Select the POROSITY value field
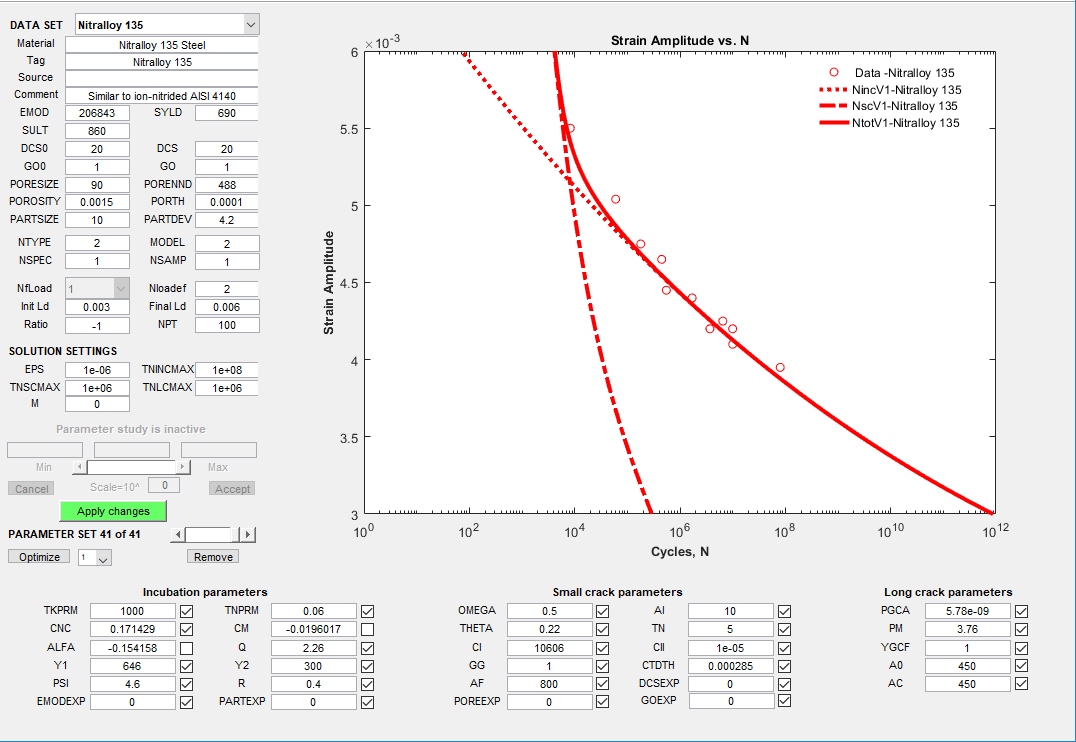Screen dimensions: 1076x742 click(97, 202)
